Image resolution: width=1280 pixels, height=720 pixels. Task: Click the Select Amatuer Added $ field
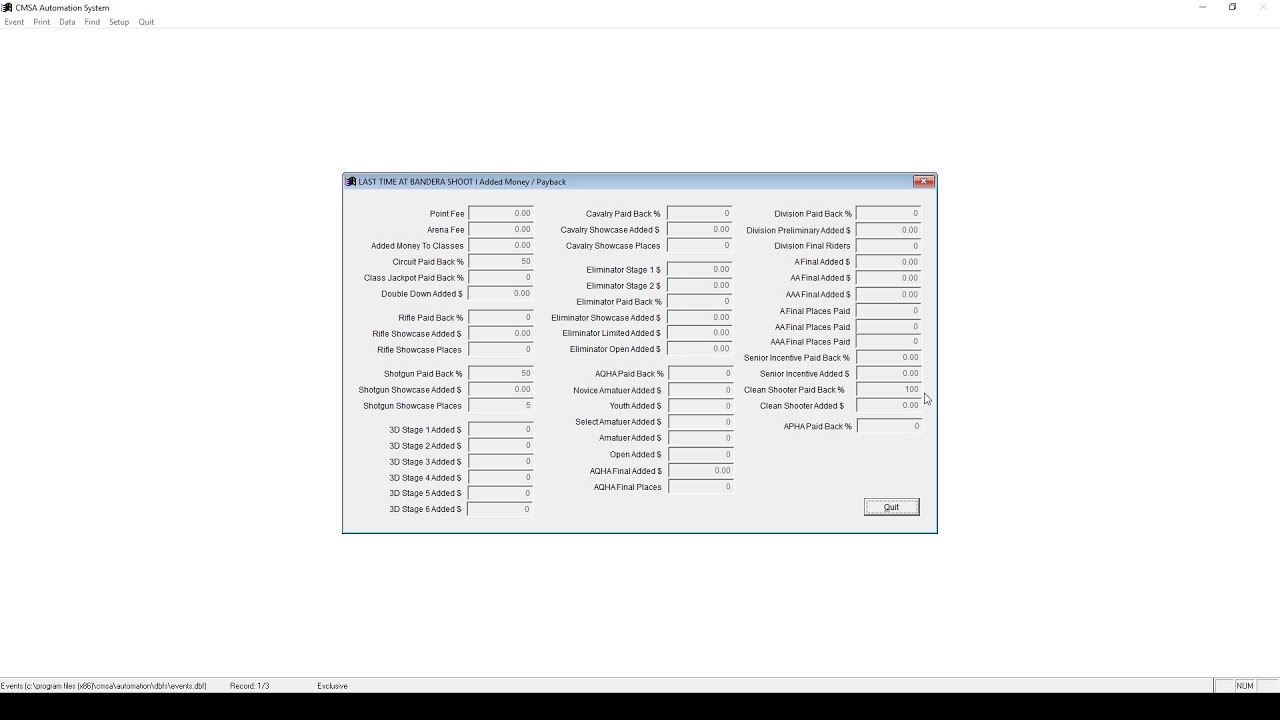click(x=700, y=421)
